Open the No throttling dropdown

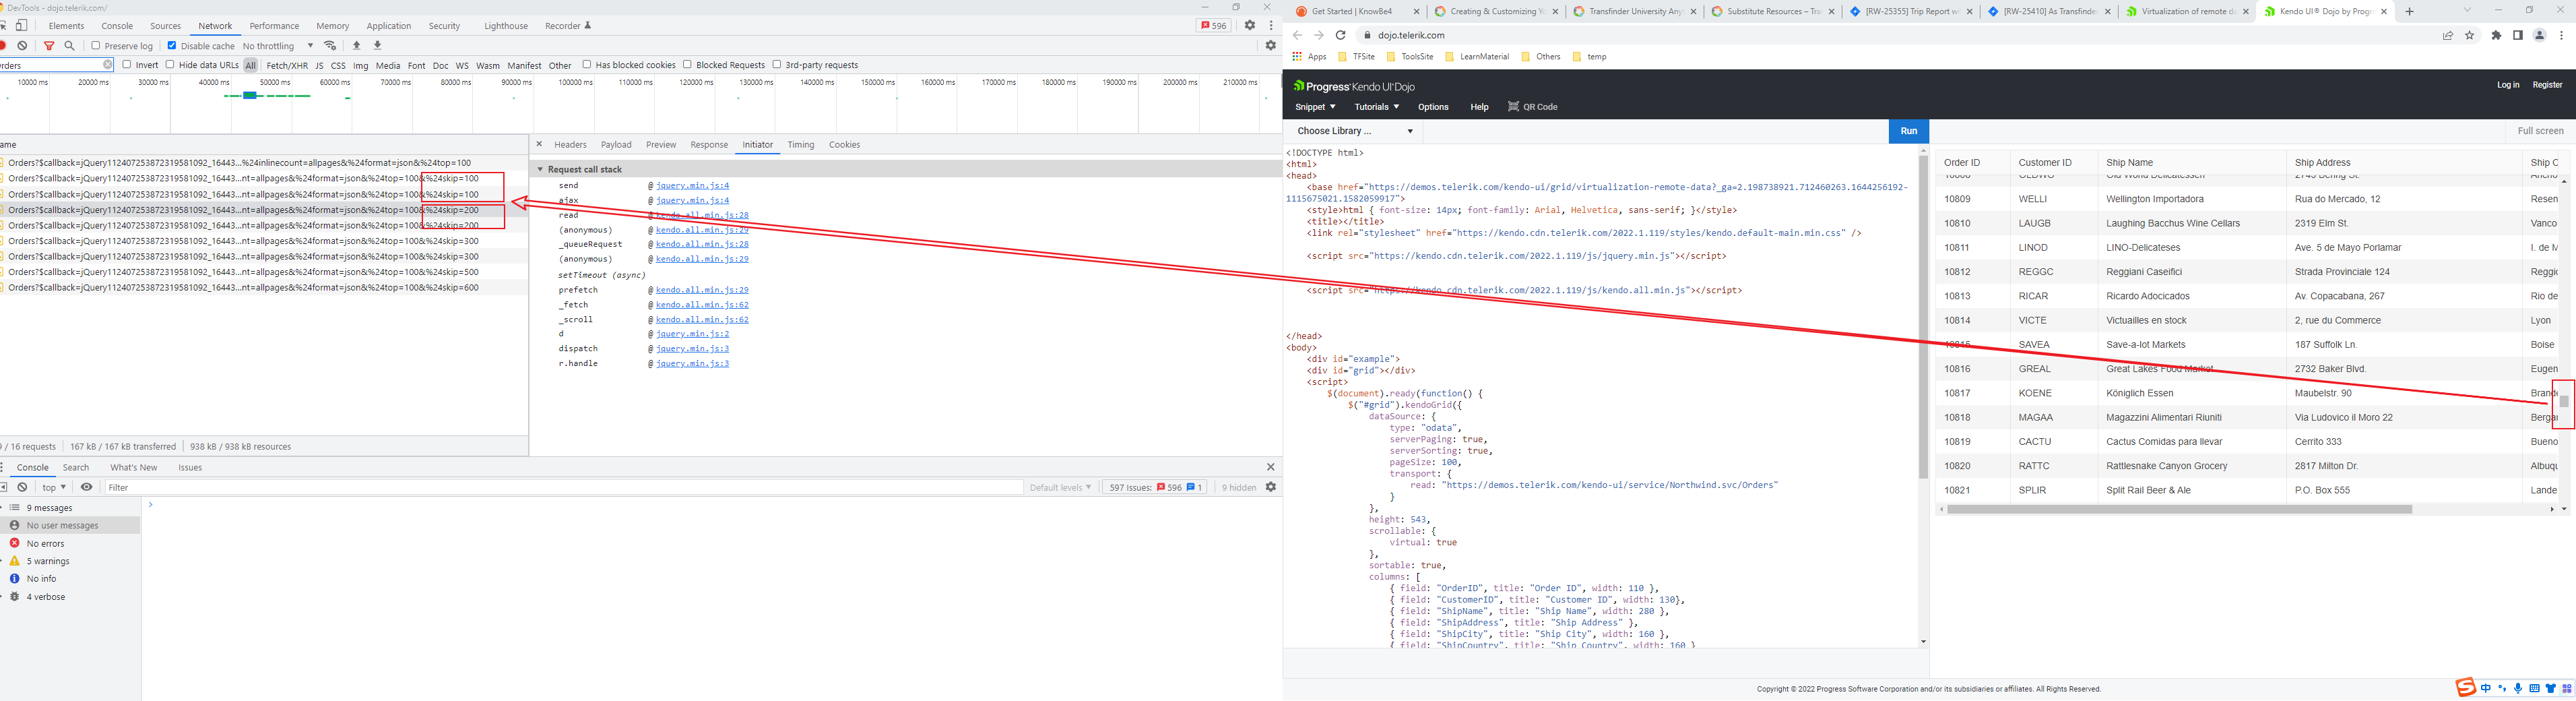pos(278,46)
